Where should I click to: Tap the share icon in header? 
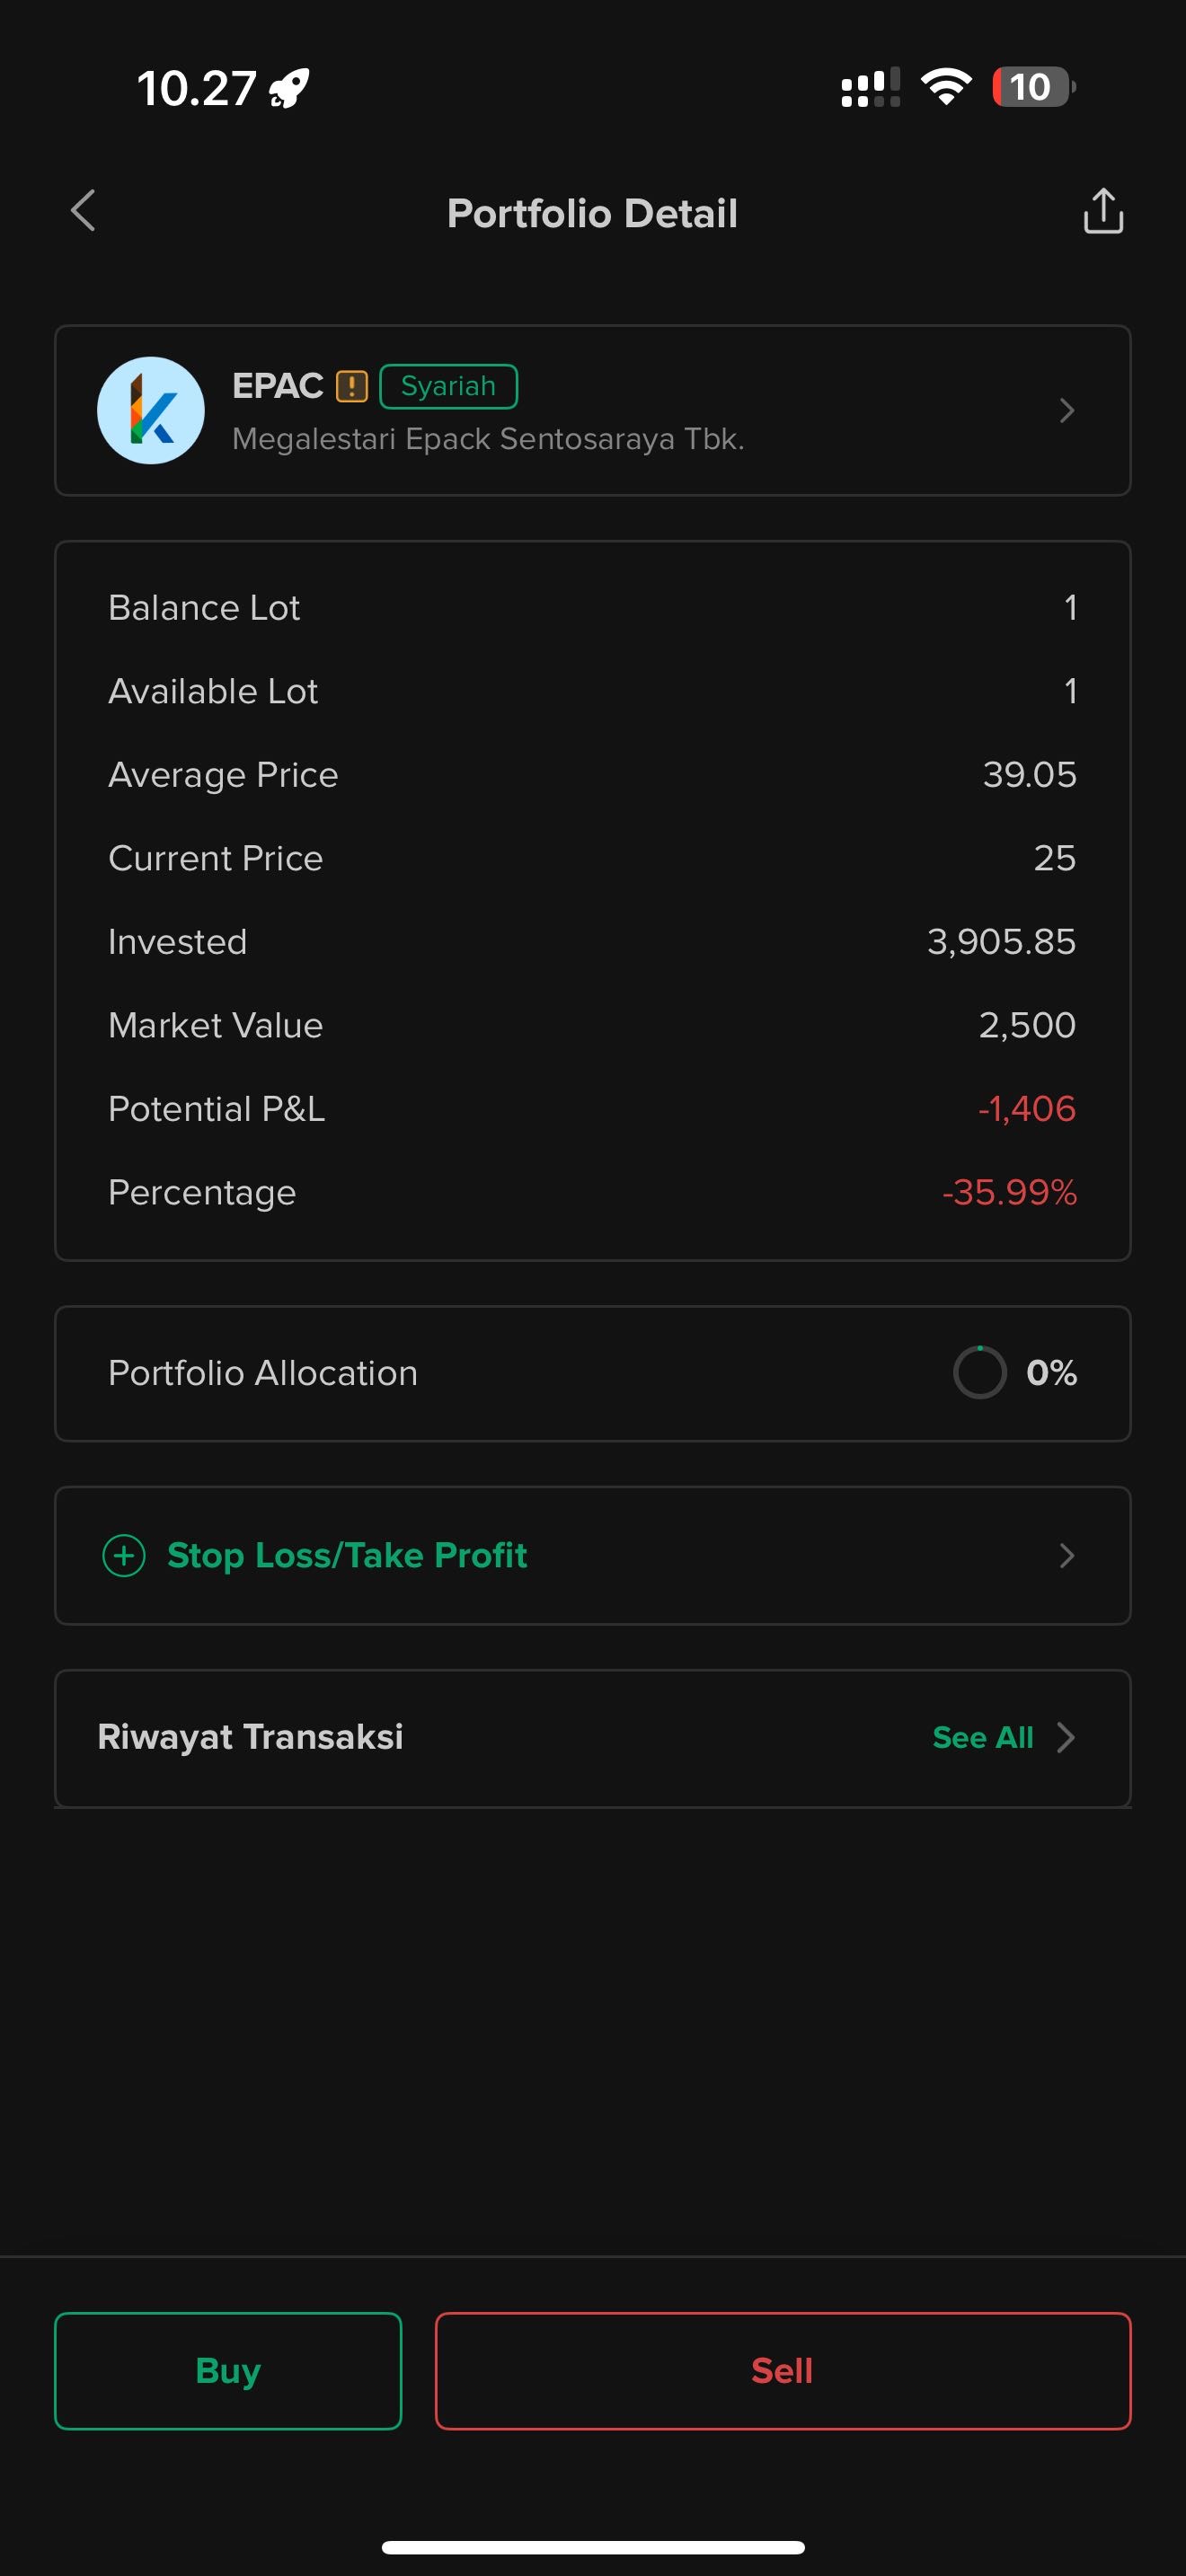[1103, 211]
